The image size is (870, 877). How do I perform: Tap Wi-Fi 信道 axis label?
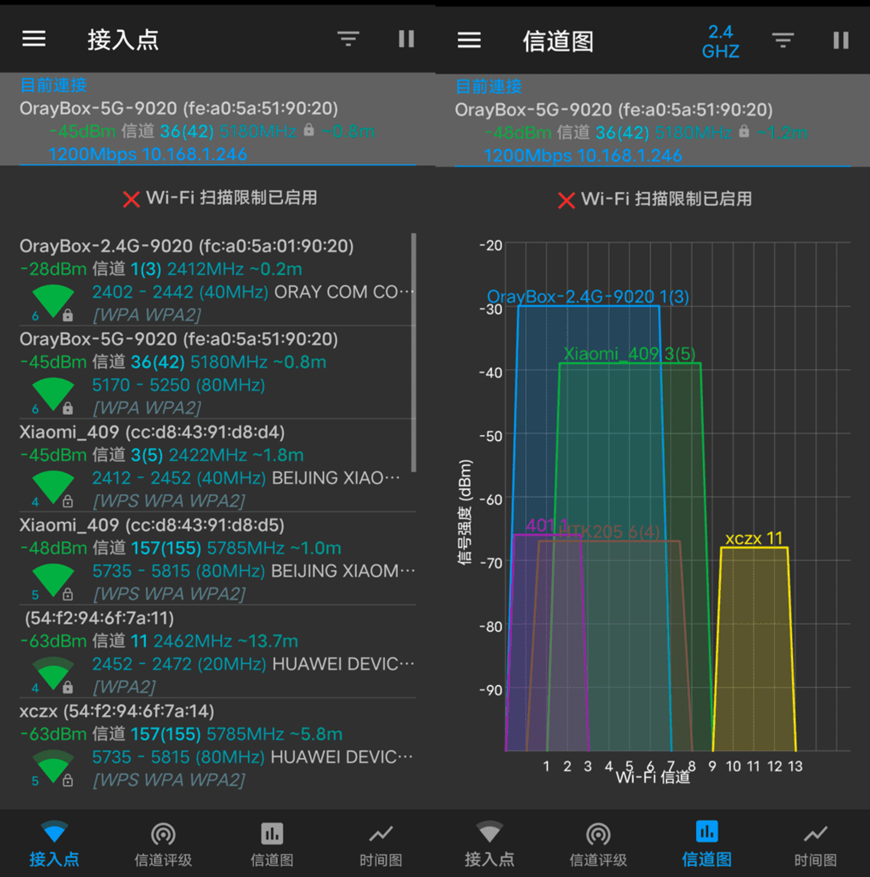(x=653, y=777)
